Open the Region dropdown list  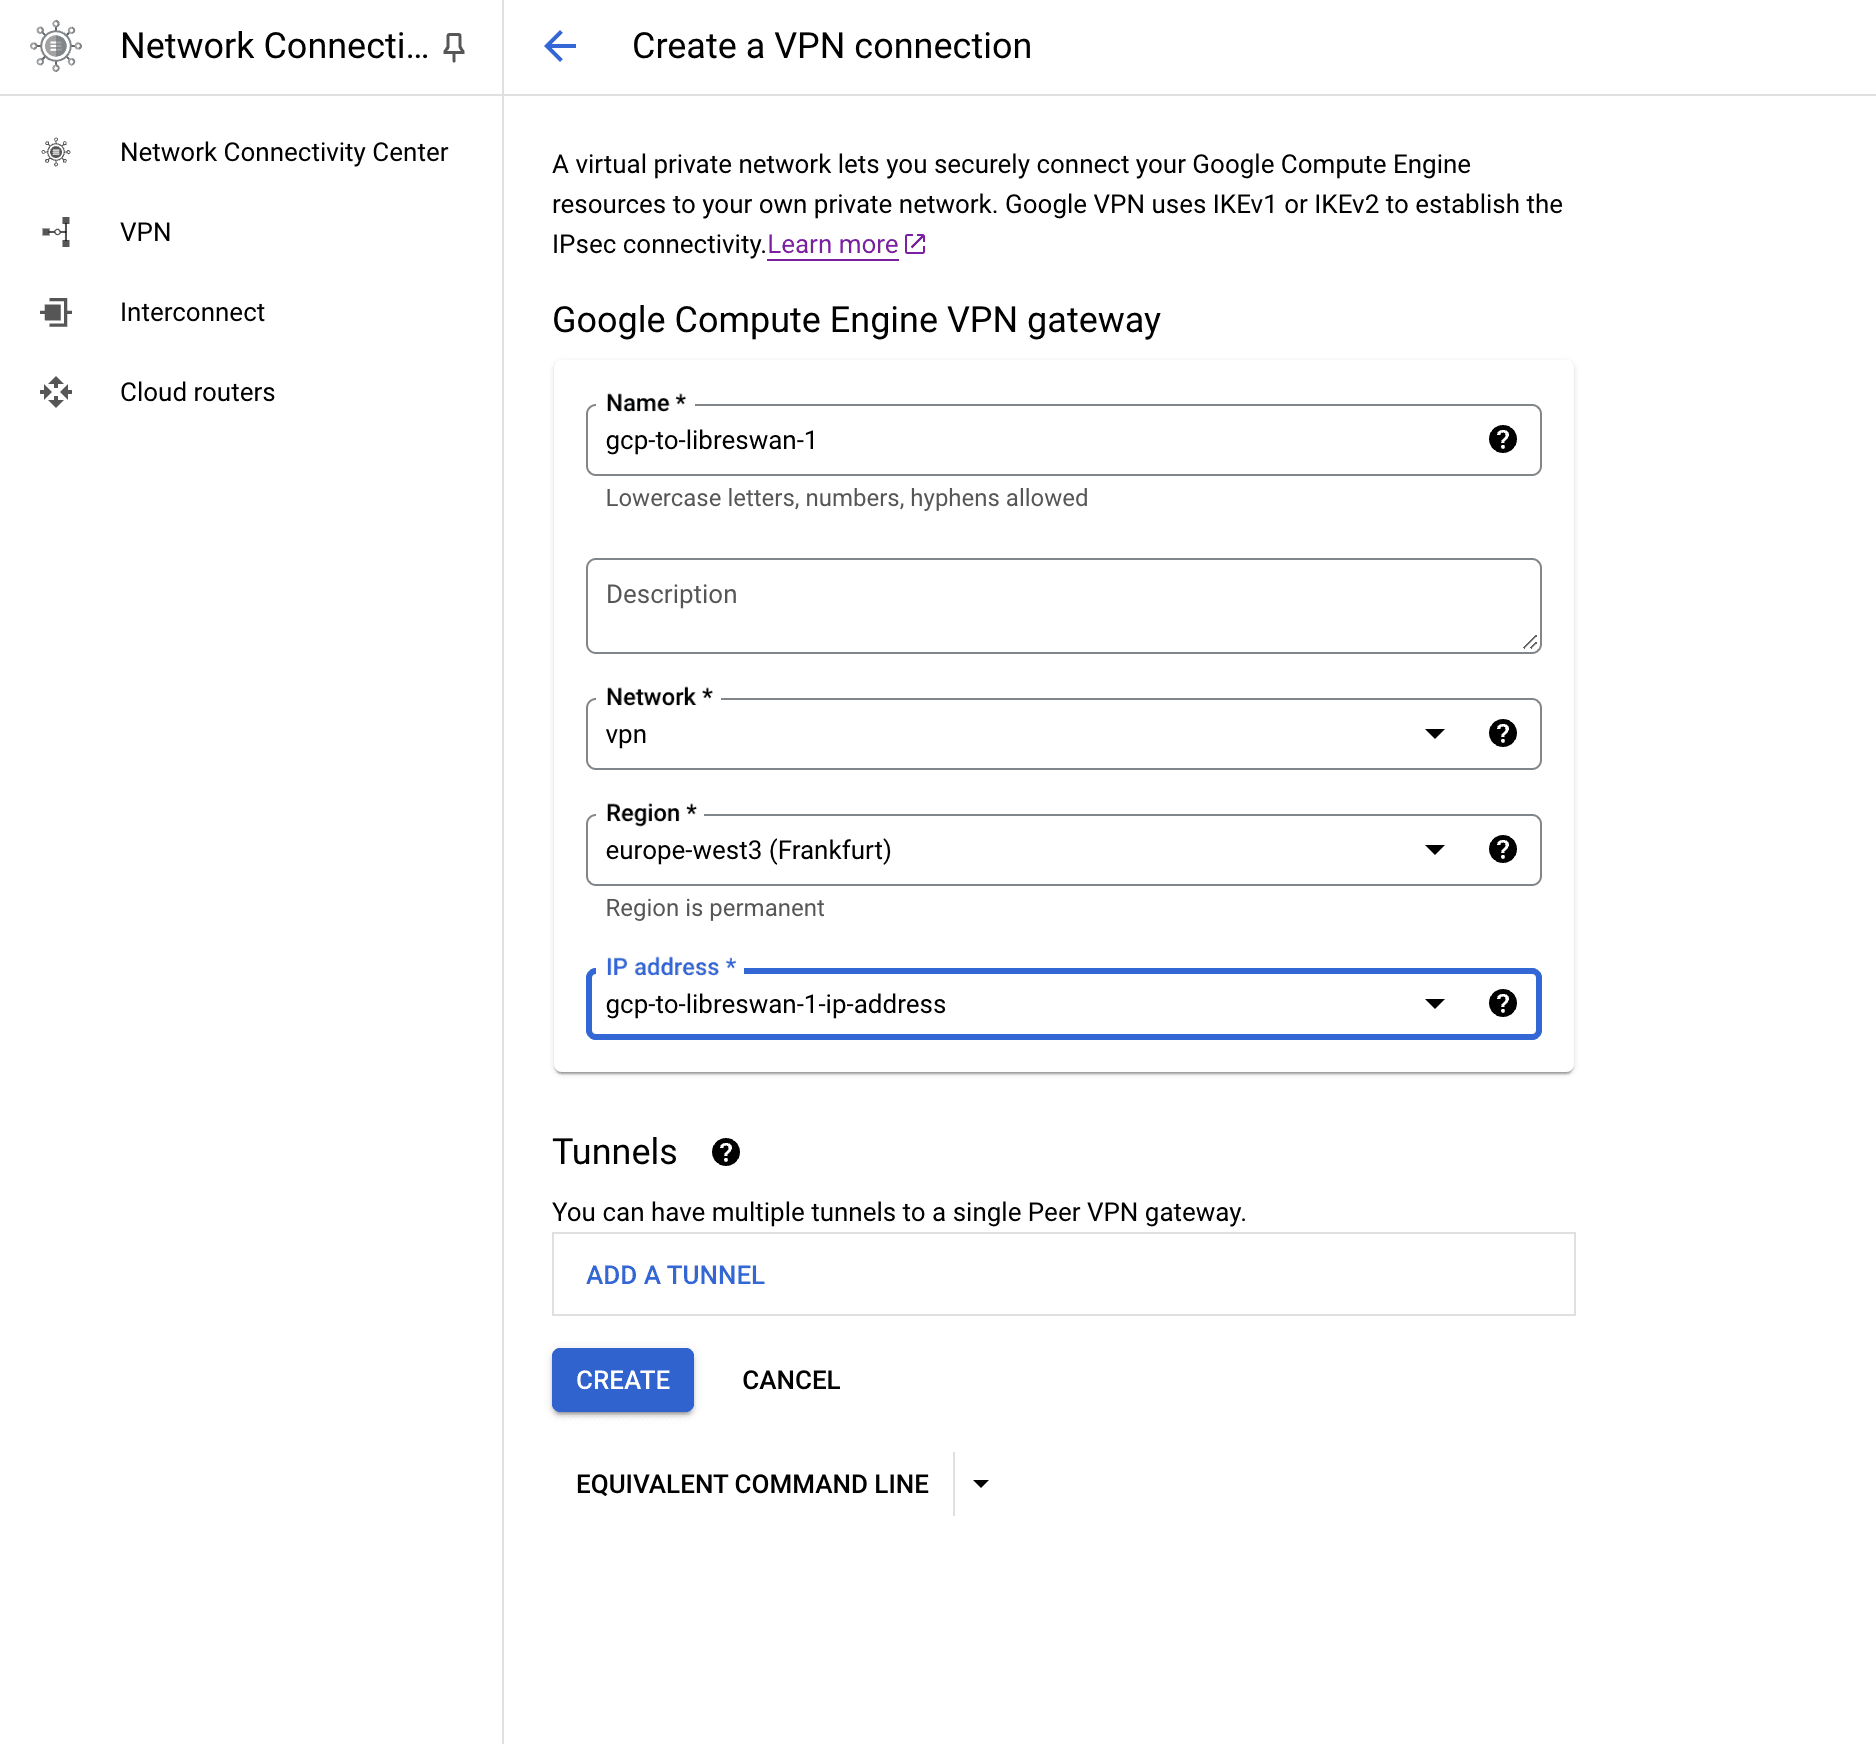point(1434,850)
